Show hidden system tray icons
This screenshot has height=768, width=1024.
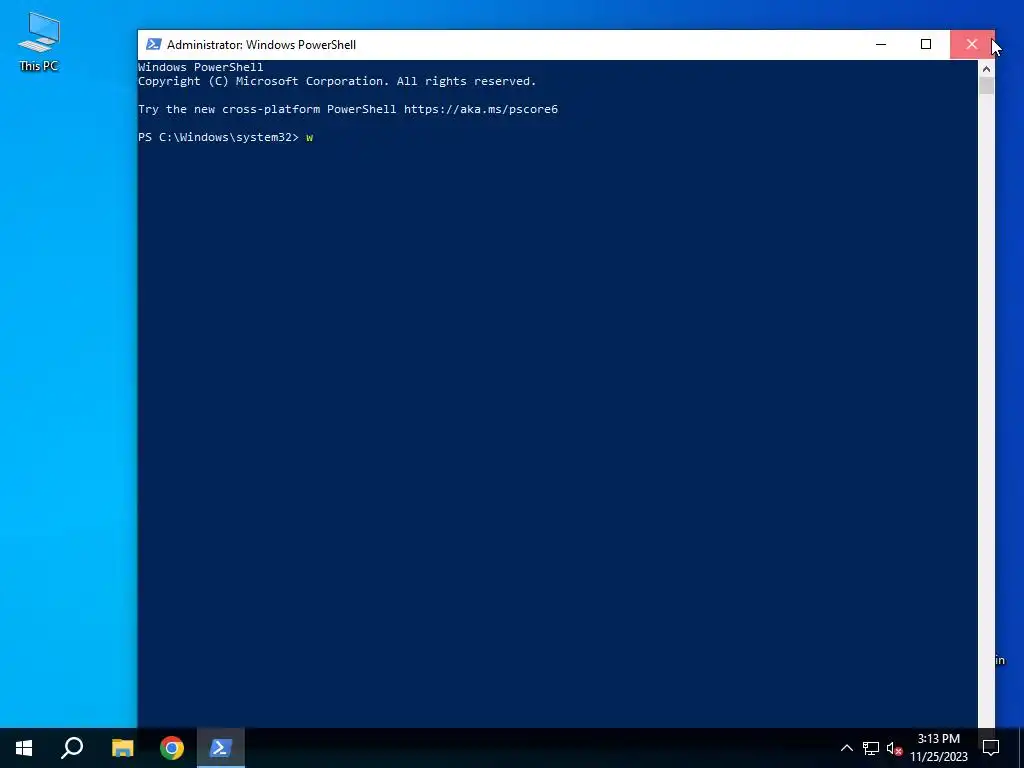tap(846, 748)
